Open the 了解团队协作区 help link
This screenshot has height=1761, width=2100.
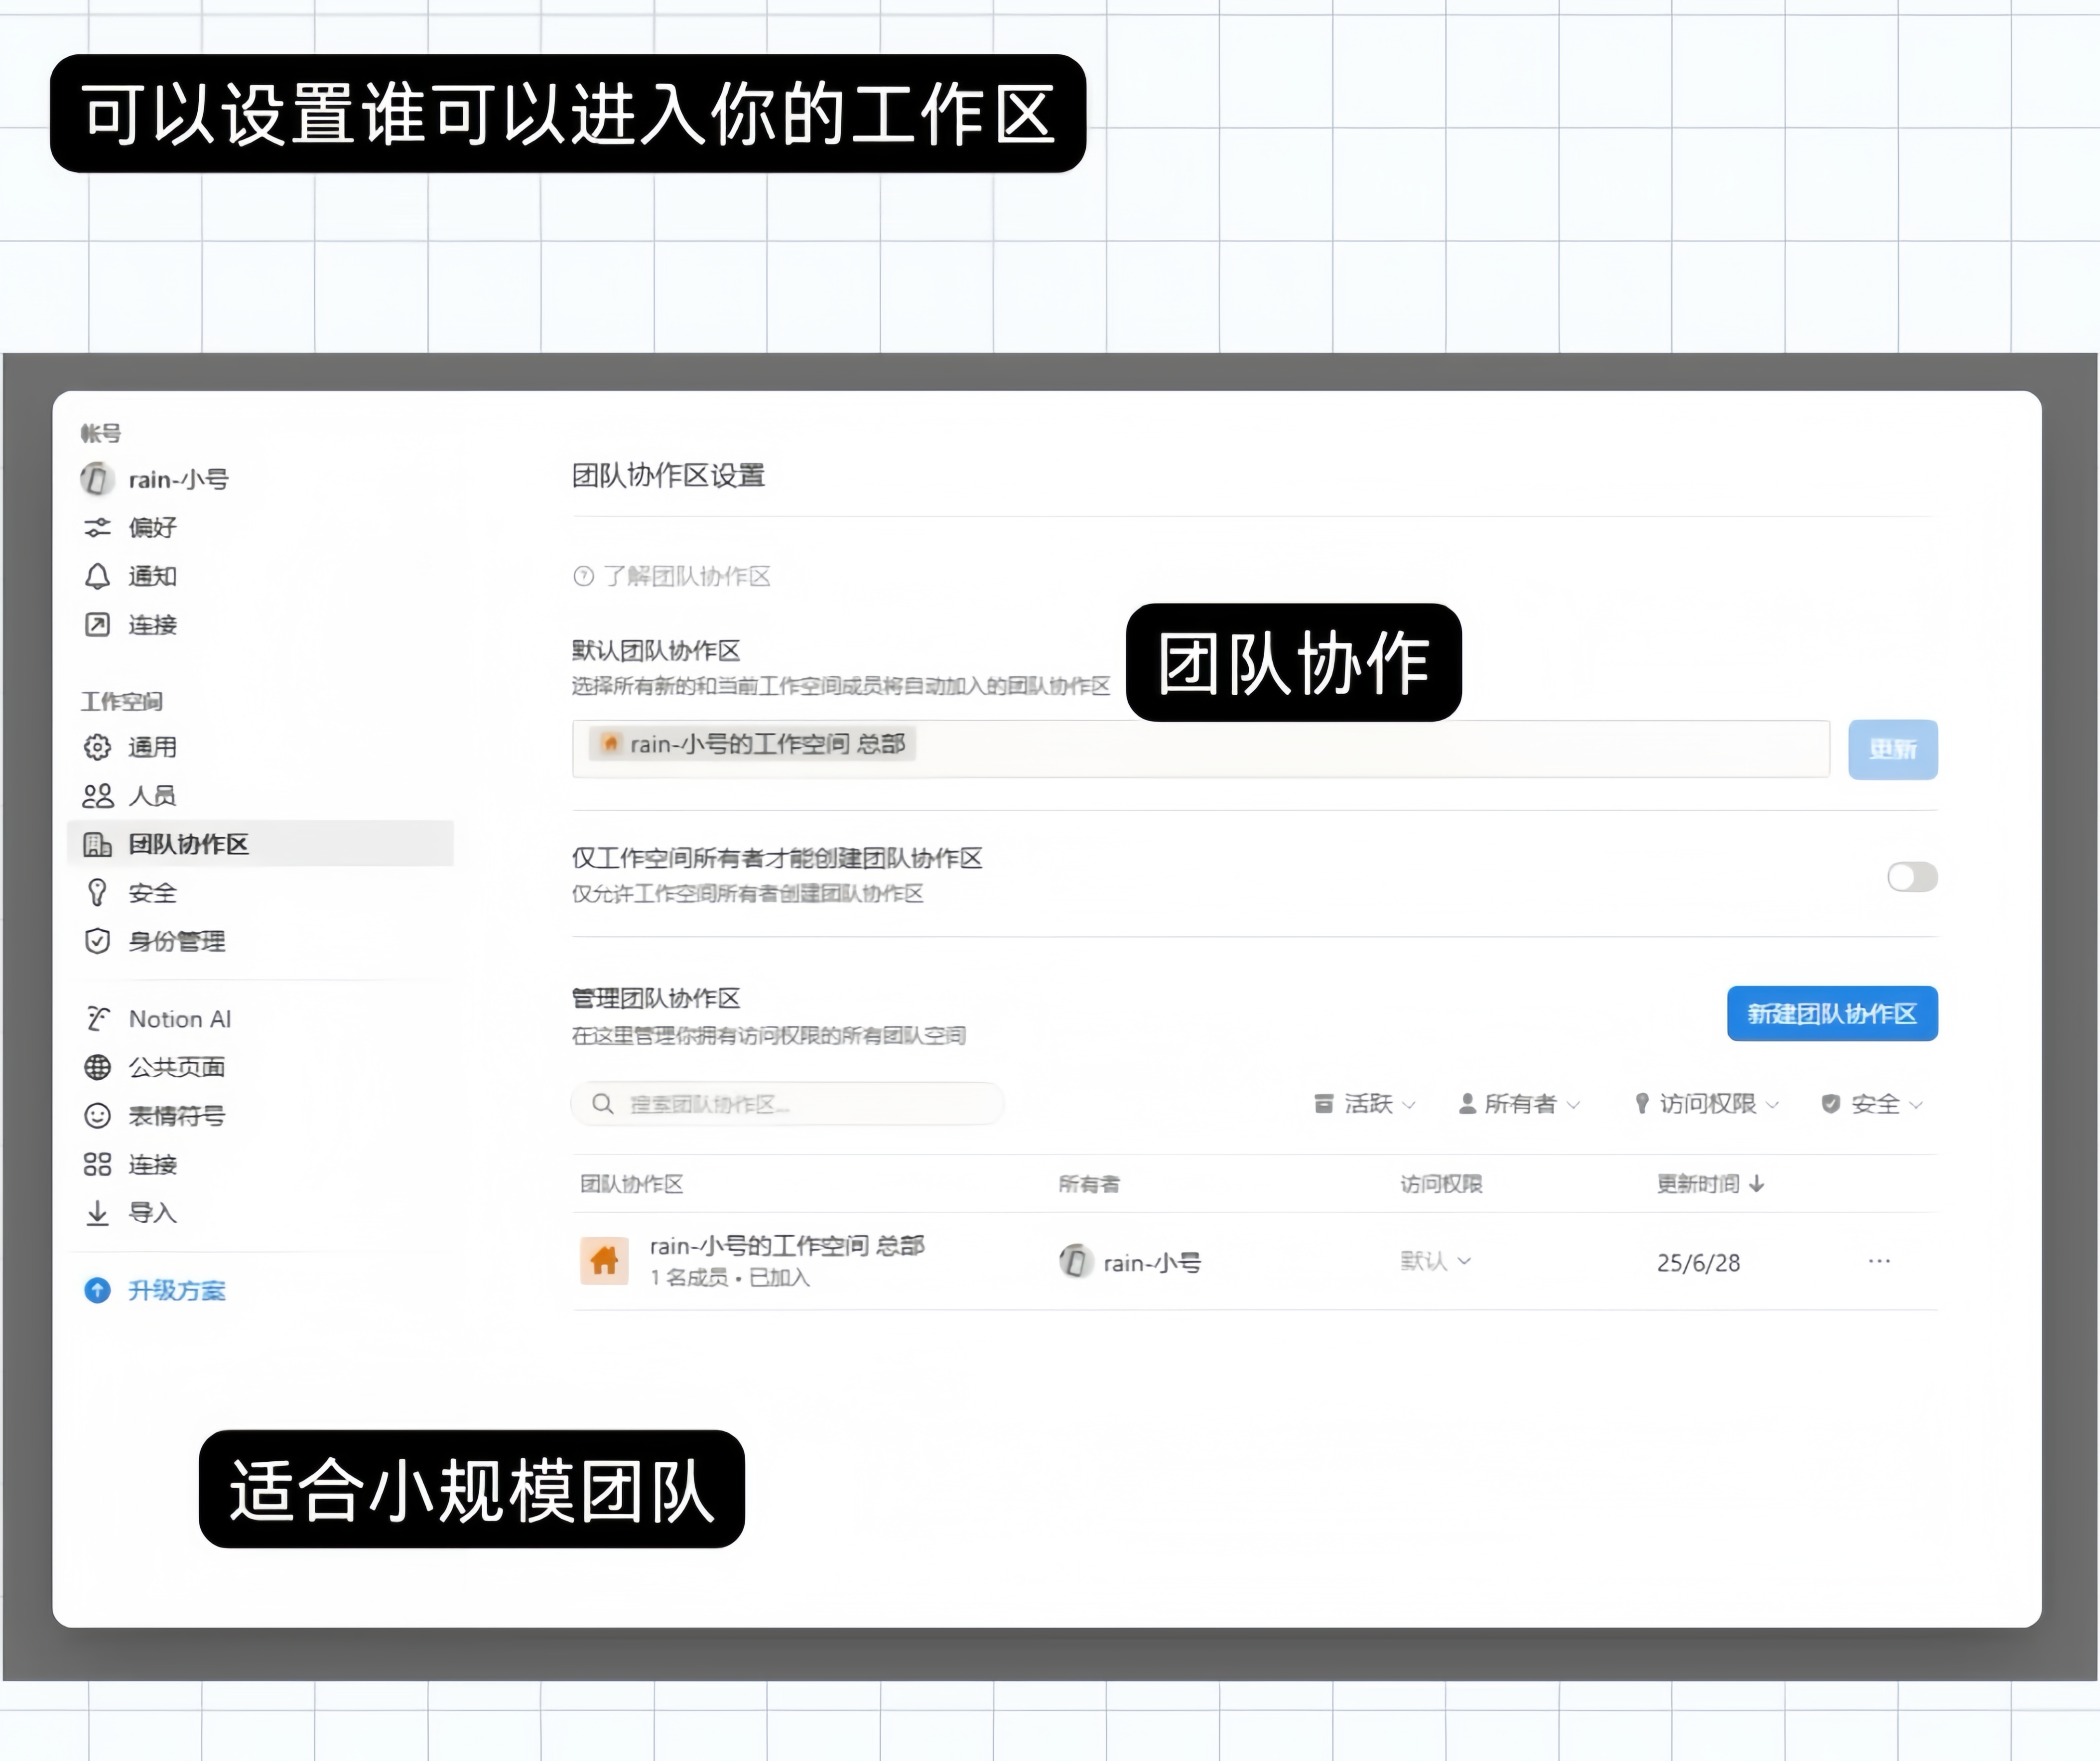[685, 576]
